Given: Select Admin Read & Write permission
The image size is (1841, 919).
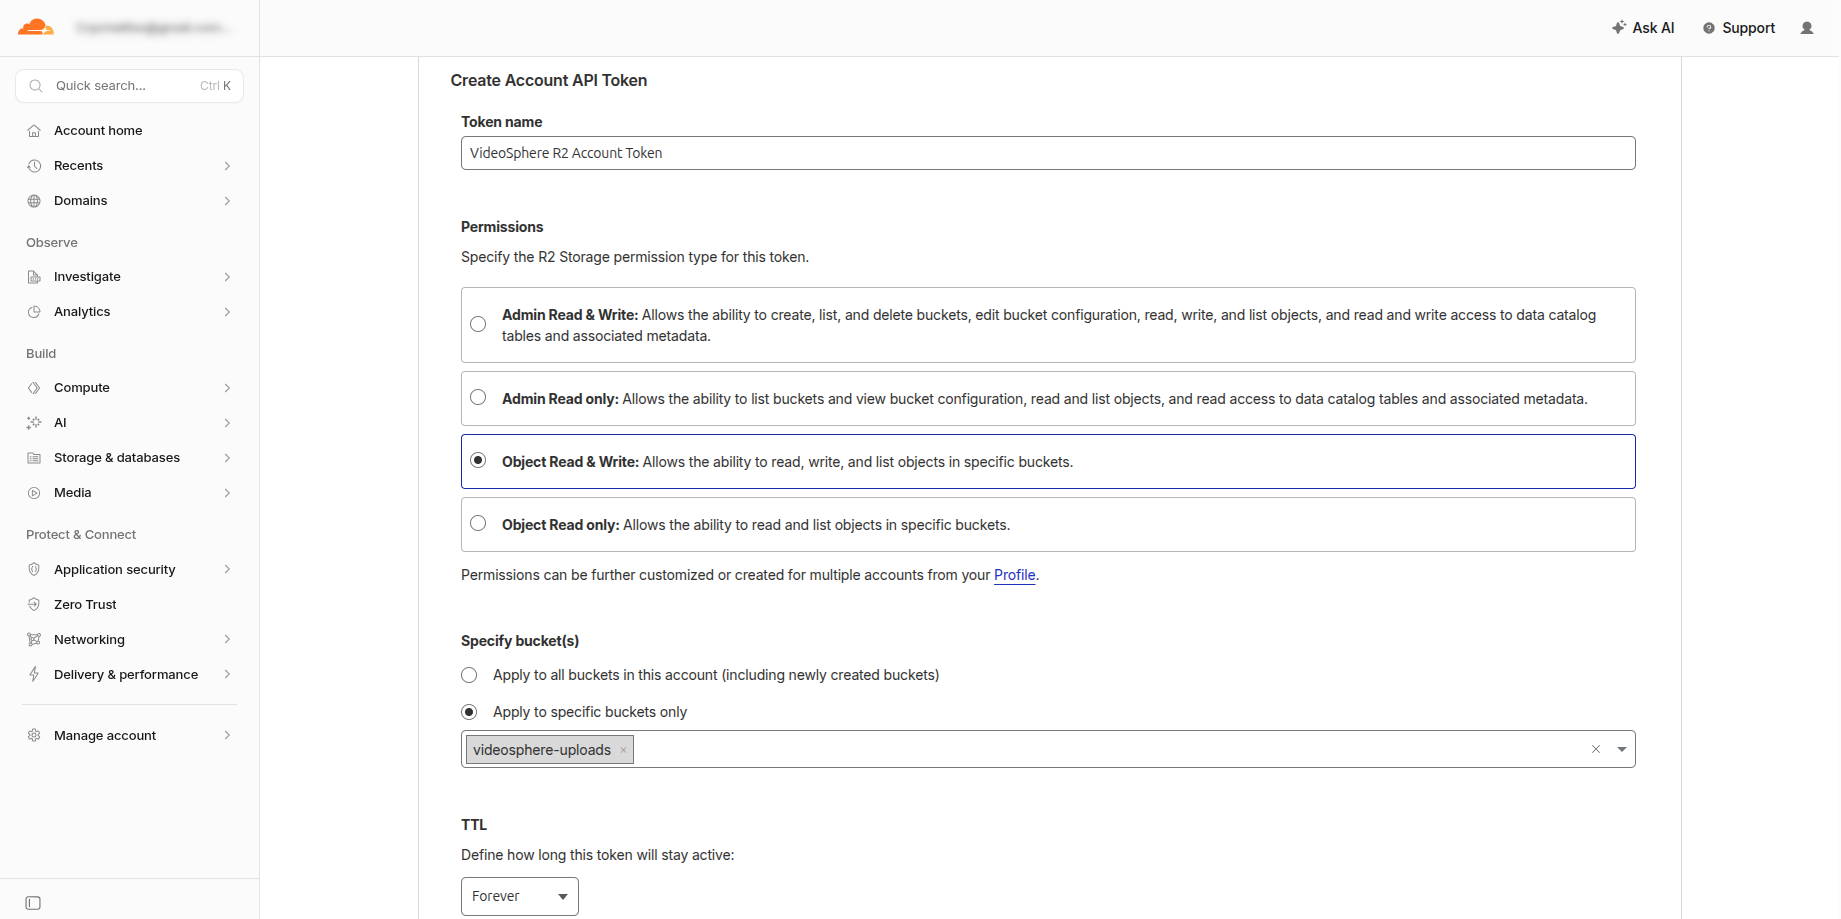Looking at the screenshot, I should pos(478,324).
